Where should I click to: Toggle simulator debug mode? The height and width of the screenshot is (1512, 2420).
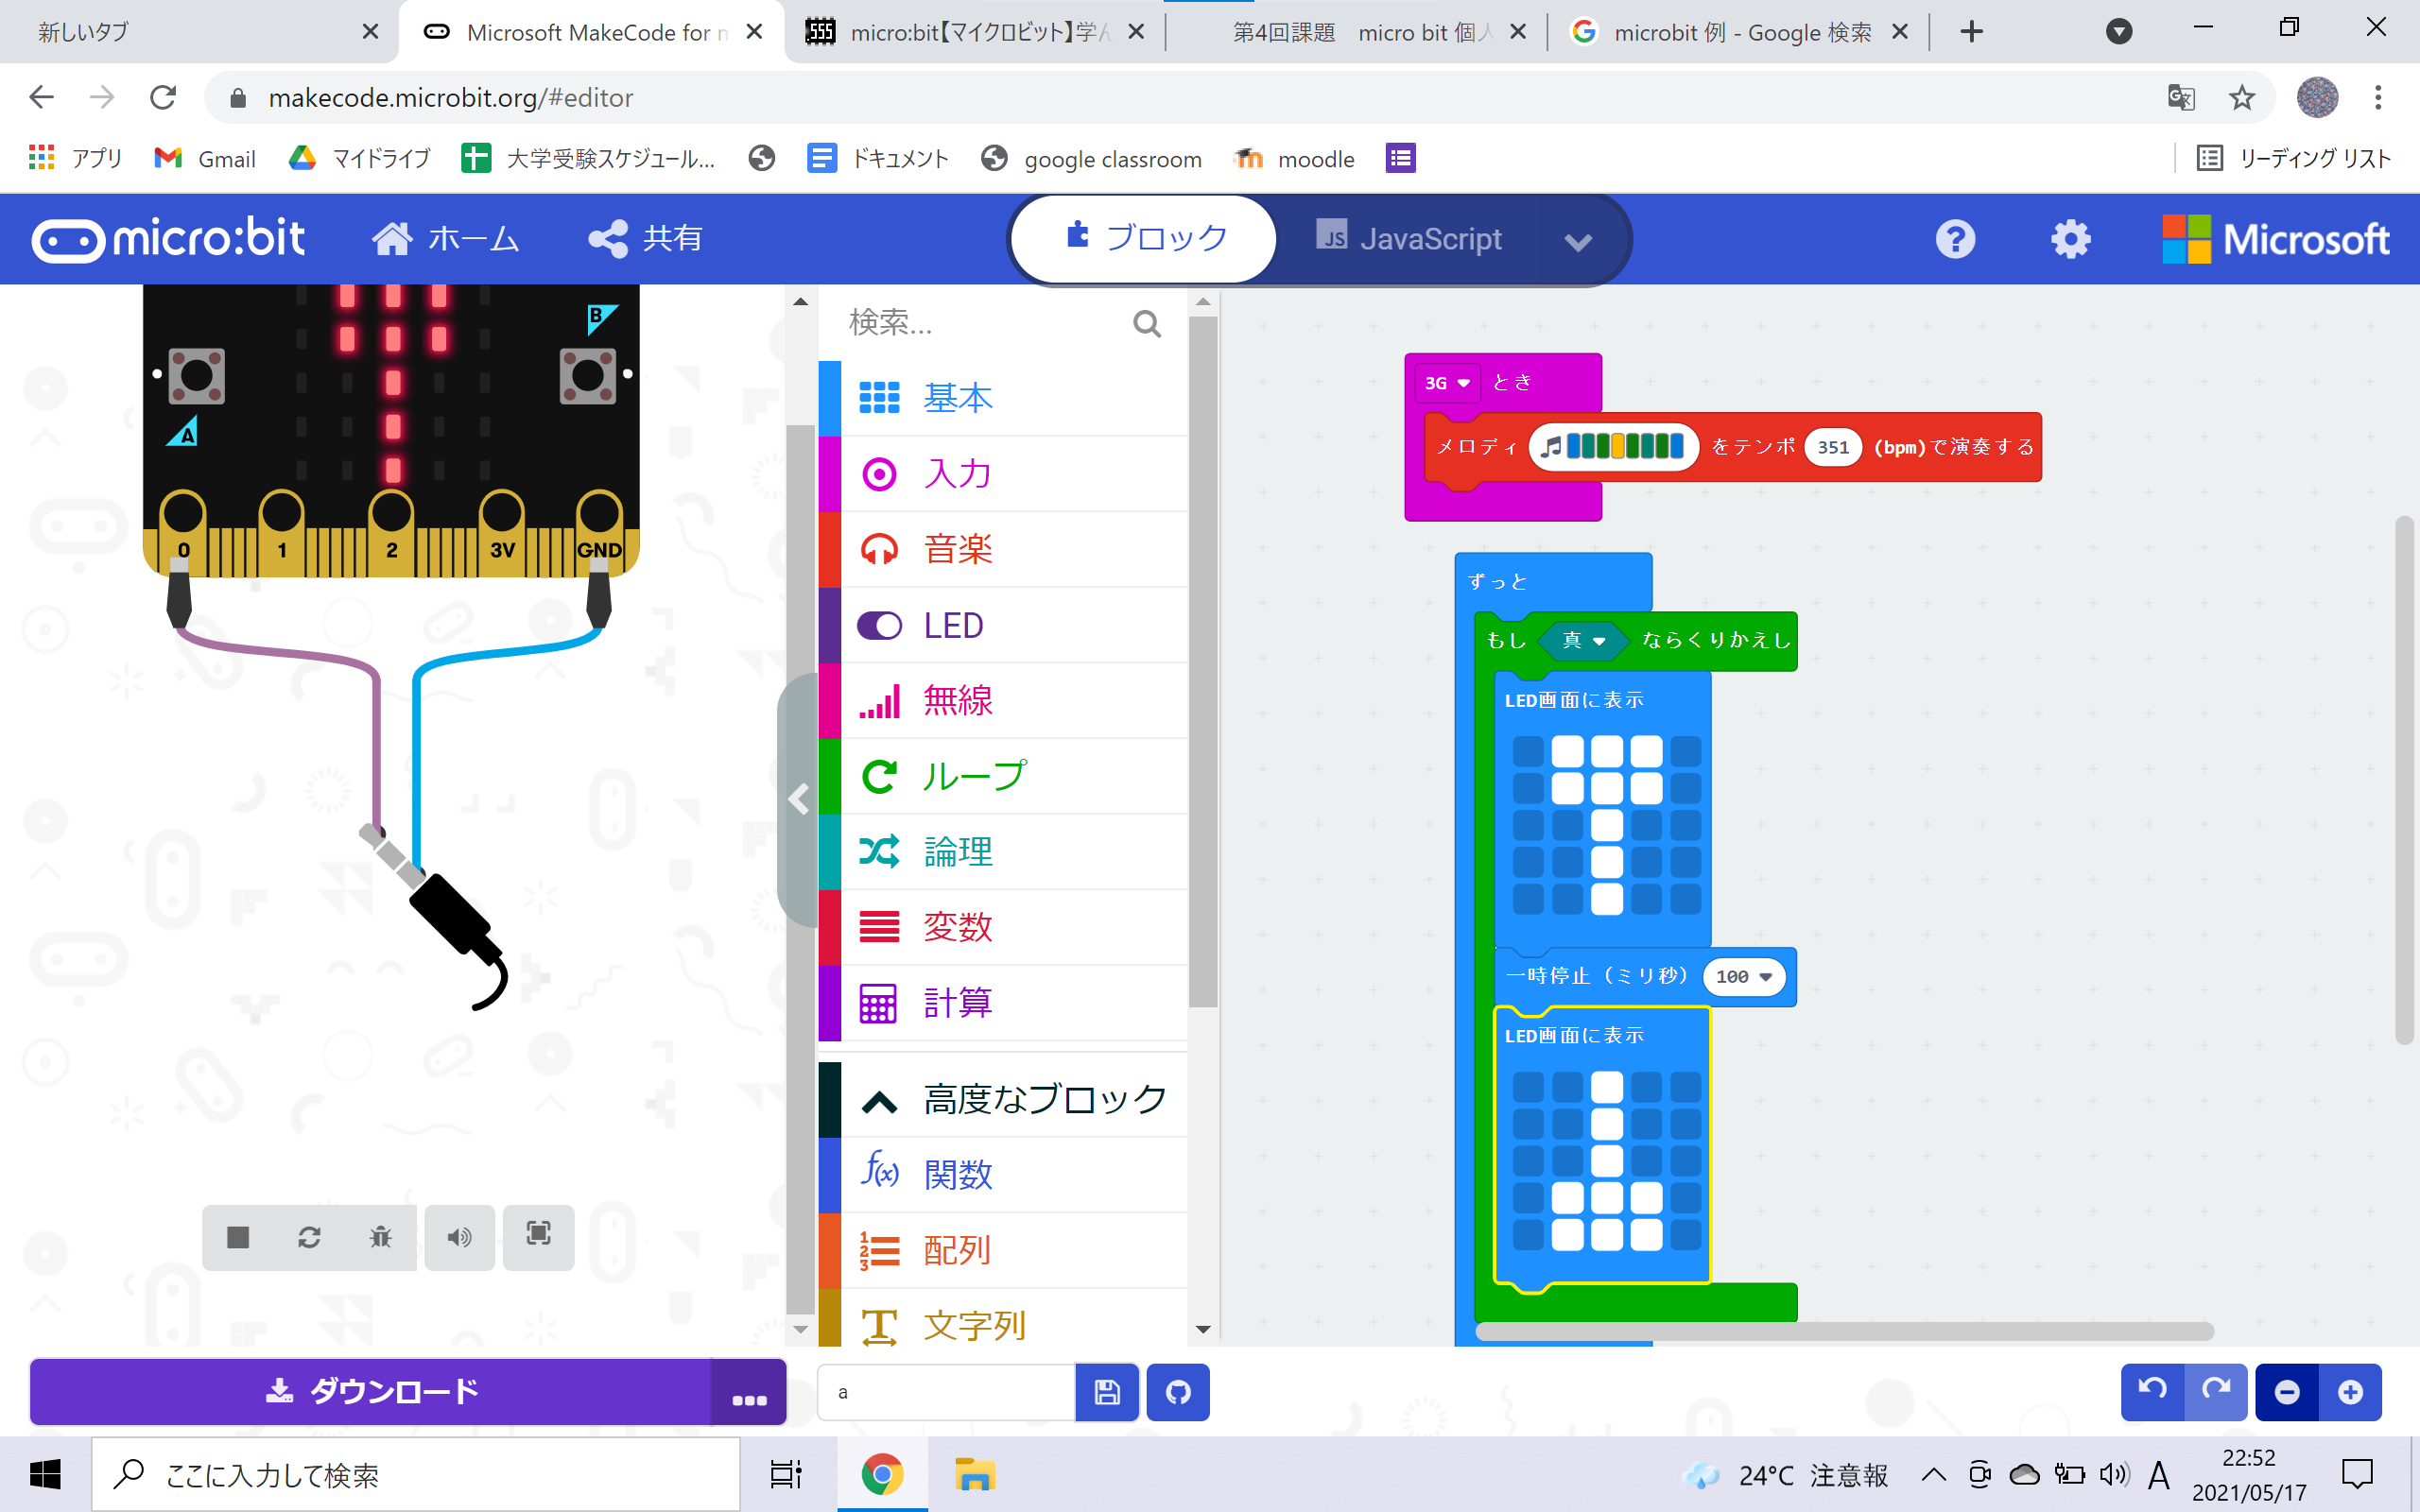380,1237
